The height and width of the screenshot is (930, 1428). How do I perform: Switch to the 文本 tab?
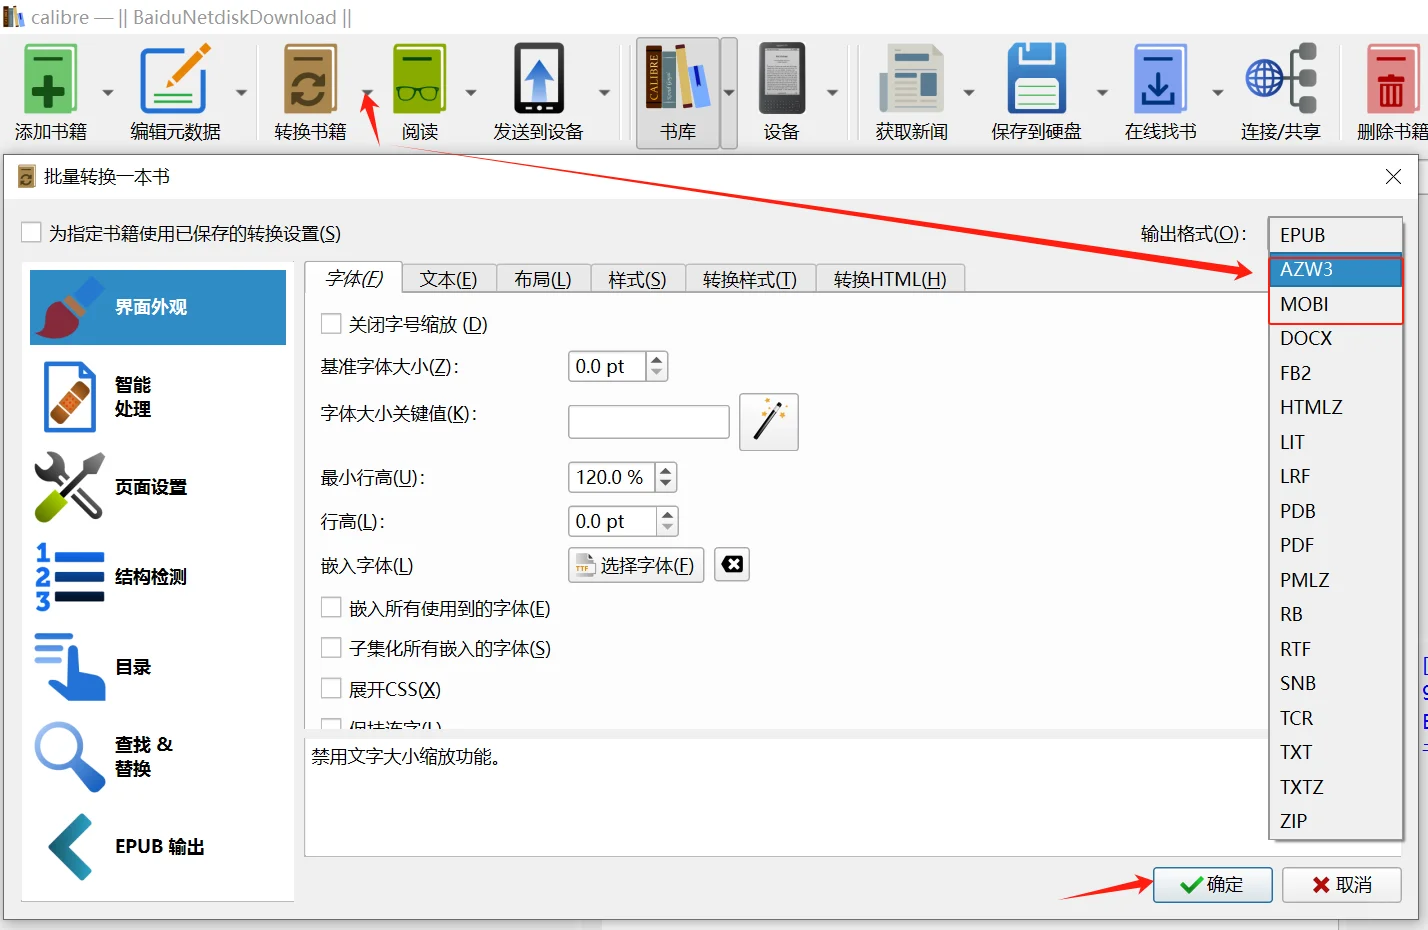pos(448,279)
